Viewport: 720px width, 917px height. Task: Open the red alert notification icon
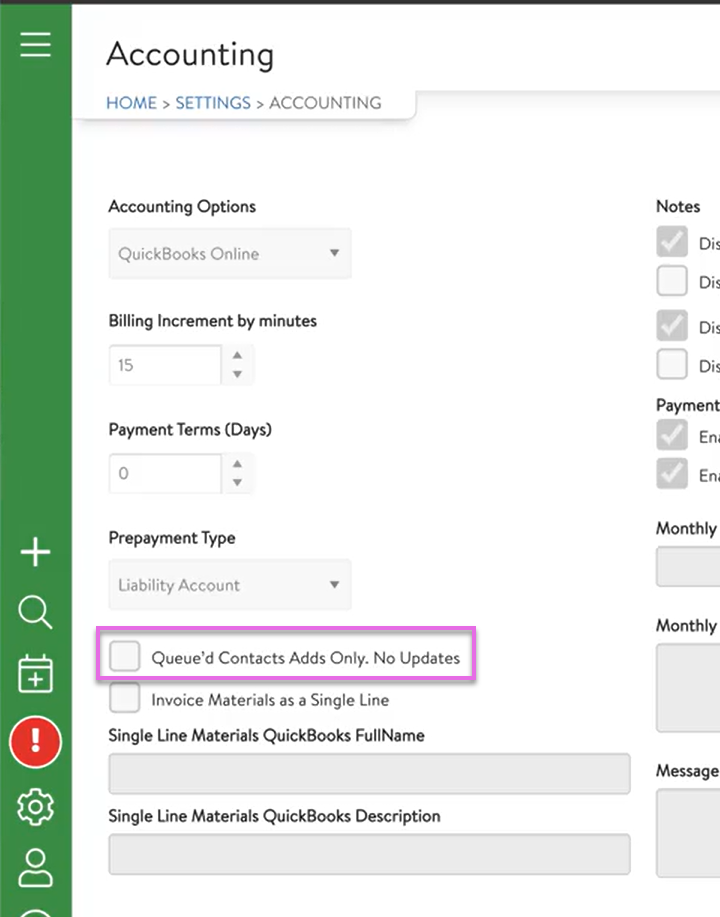(35, 742)
